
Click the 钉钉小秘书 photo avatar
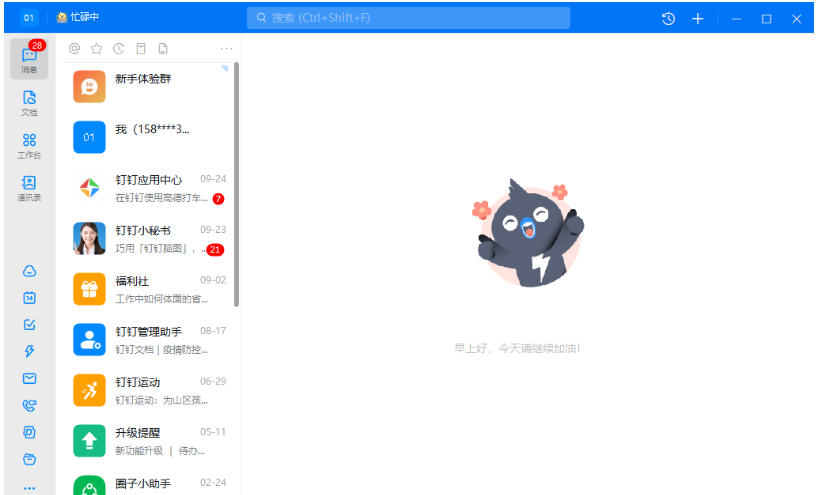[x=89, y=238]
